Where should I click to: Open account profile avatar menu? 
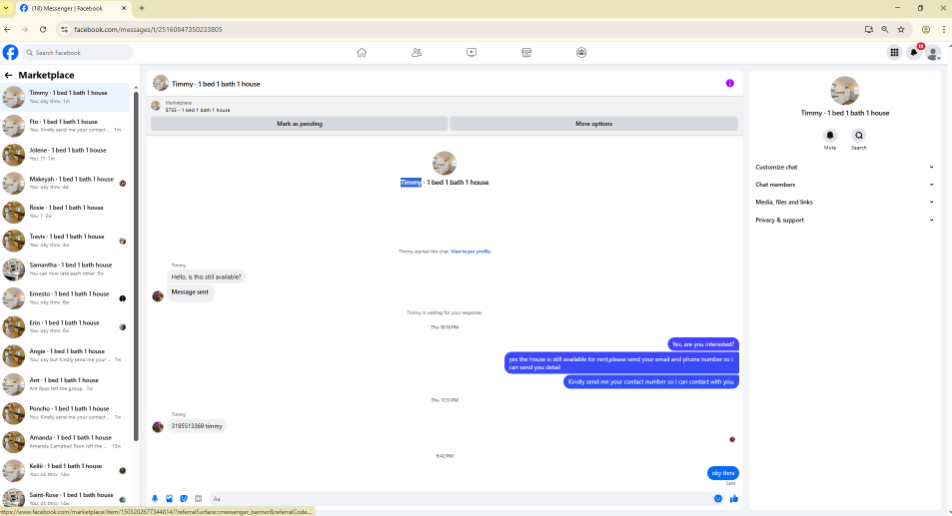(x=934, y=53)
